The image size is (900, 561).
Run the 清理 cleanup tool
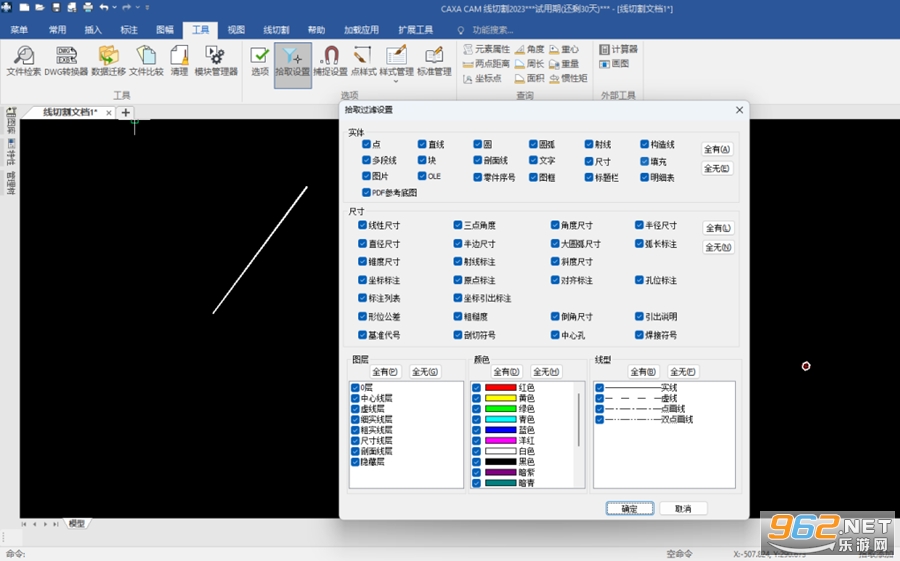pos(179,61)
